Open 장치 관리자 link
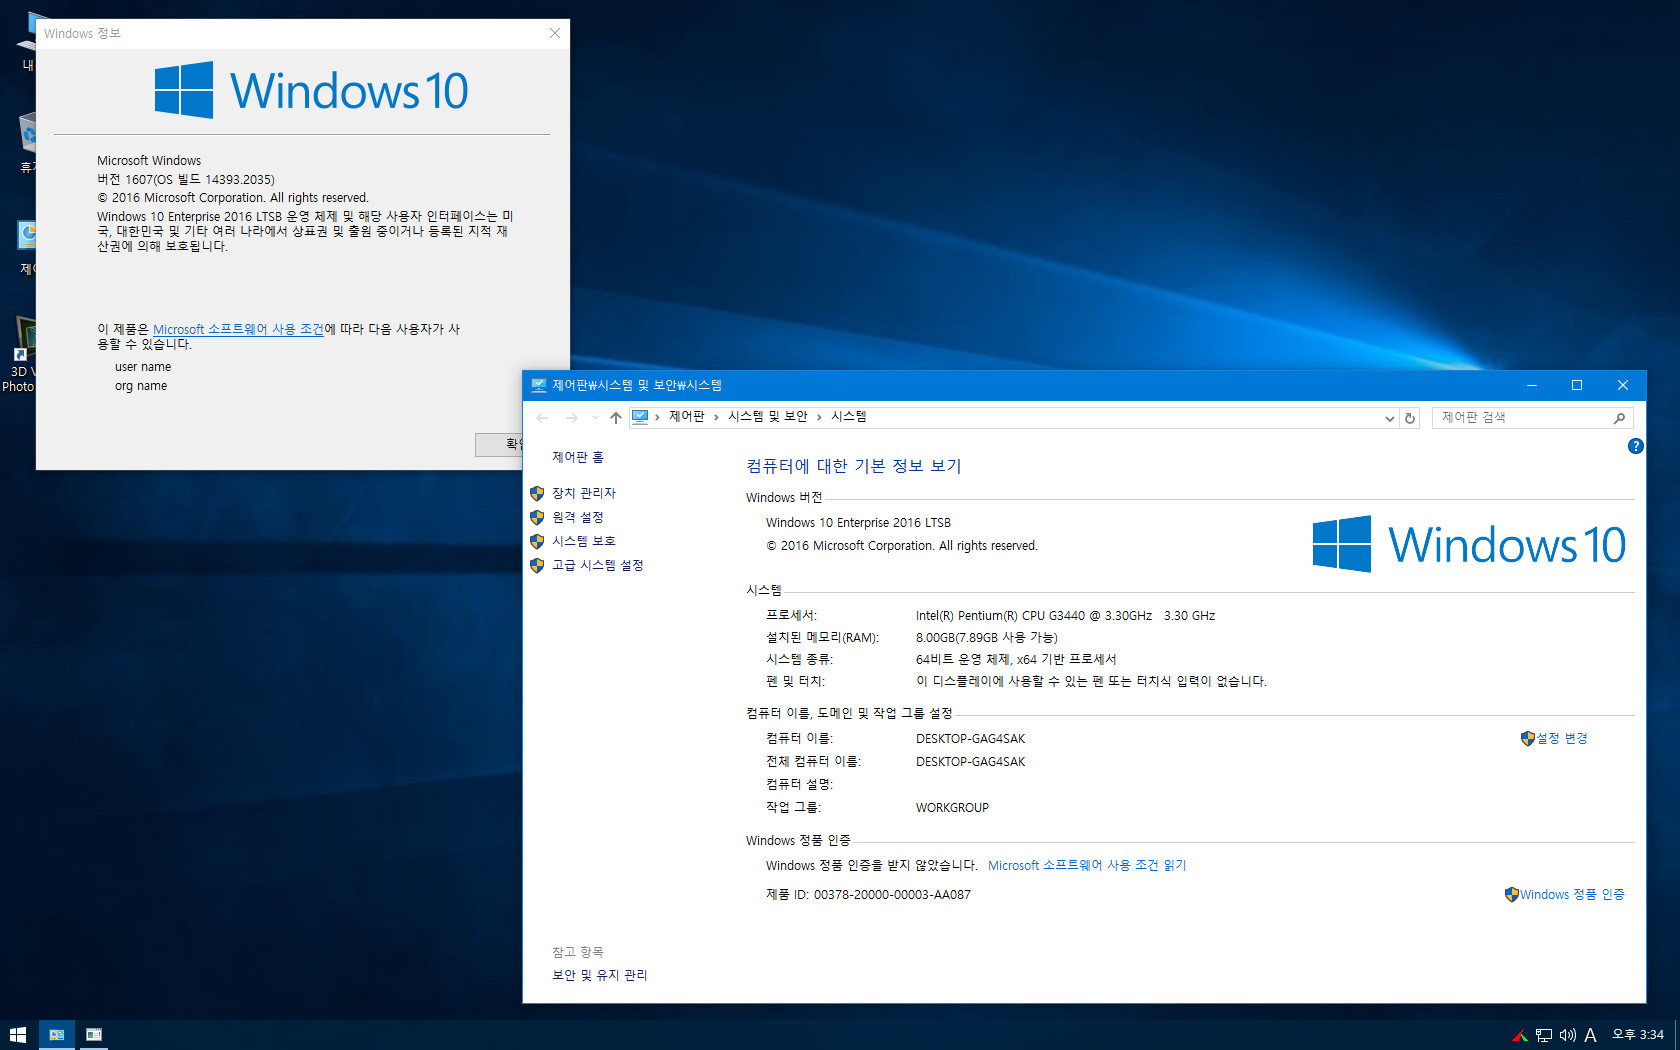 click(584, 493)
